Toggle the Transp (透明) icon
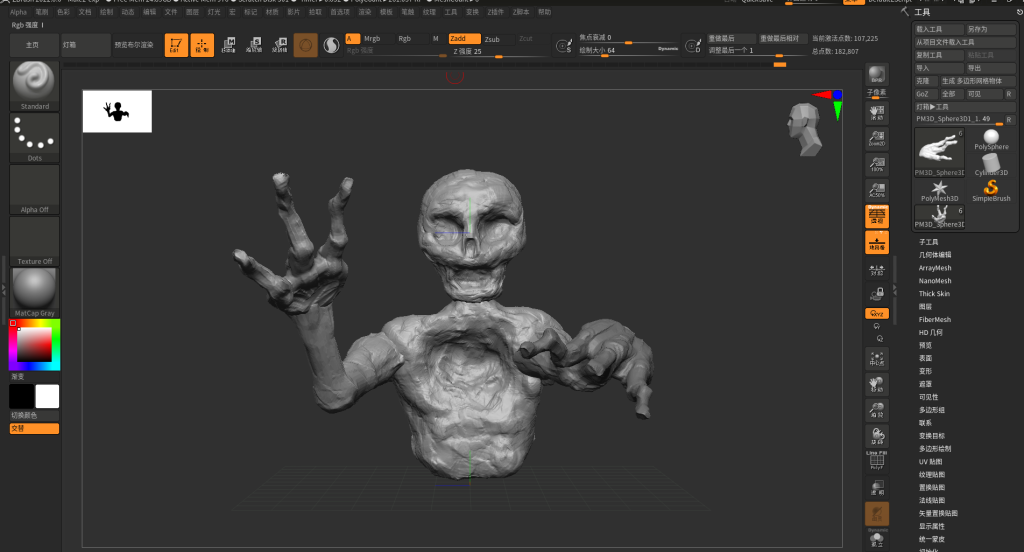1024x552 pixels. (x=876, y=488)
